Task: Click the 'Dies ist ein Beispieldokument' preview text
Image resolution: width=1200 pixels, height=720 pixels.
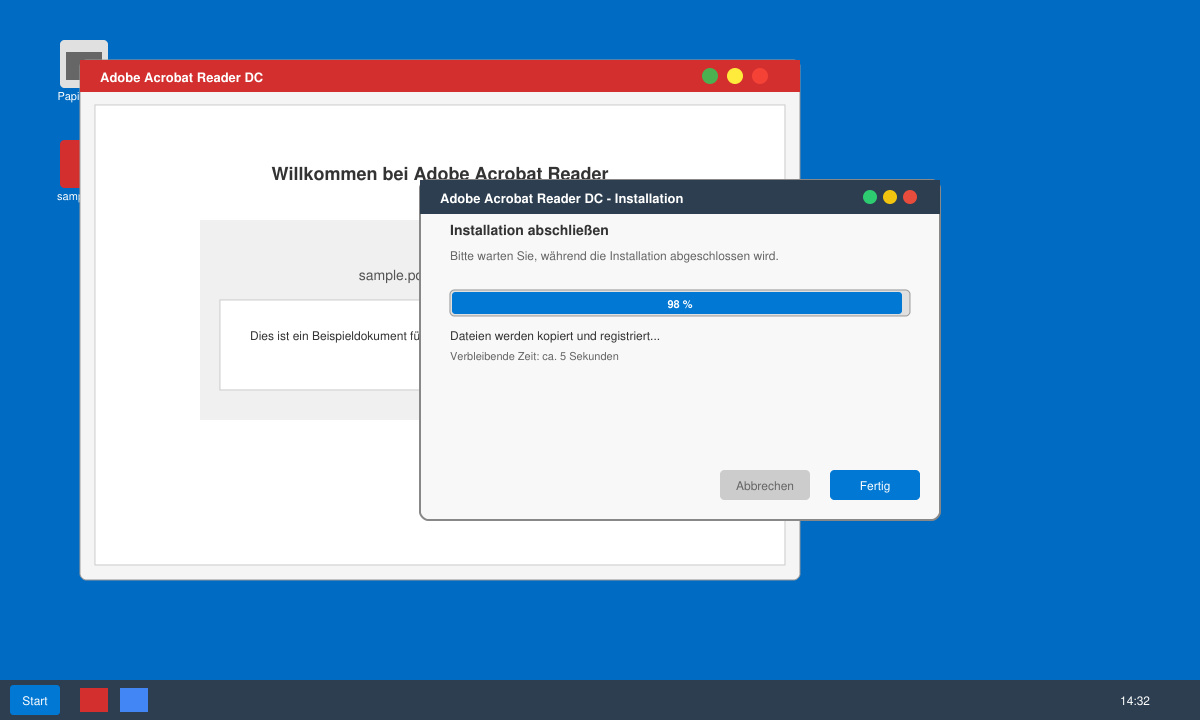Action: point(335,336)
